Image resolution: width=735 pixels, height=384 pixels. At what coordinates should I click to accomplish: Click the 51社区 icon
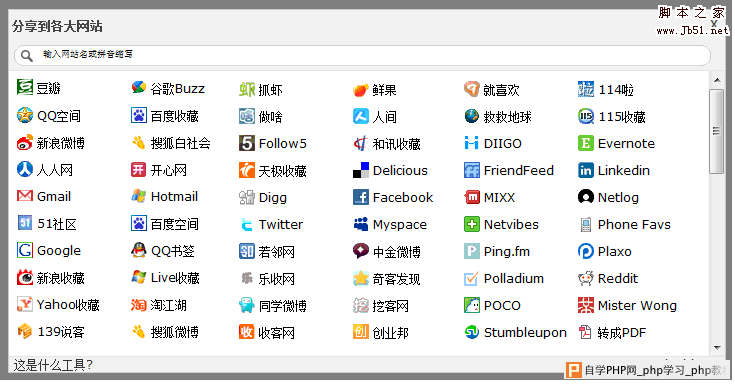coord(25,223)
